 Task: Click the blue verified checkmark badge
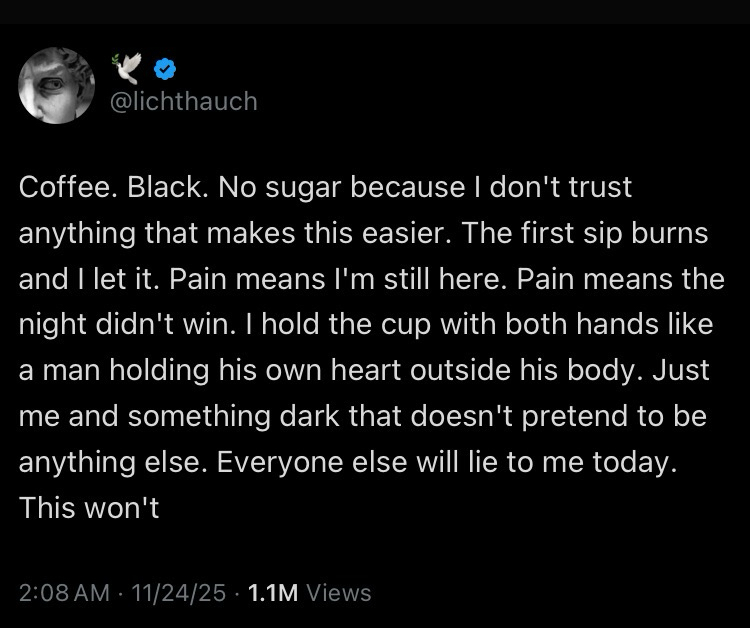pos(168,69)
